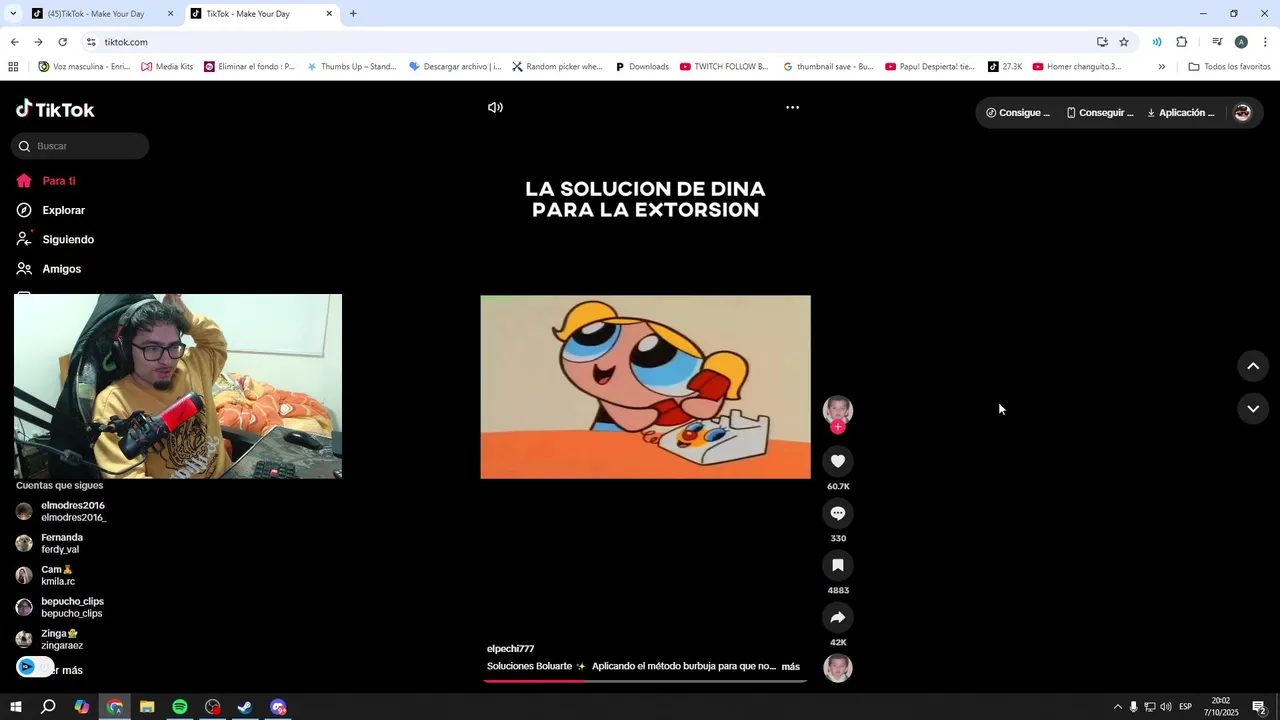Screen dimensions: 1280x720
Task: Like the video with heart icon
Action: (x=838, y=461)
